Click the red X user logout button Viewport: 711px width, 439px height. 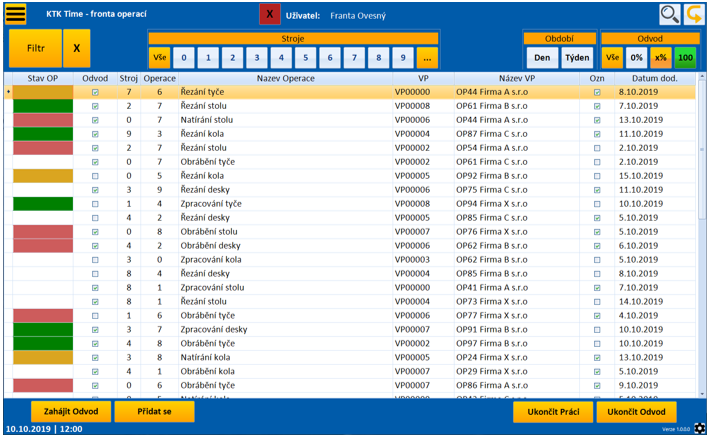click(x=270, y=16)
